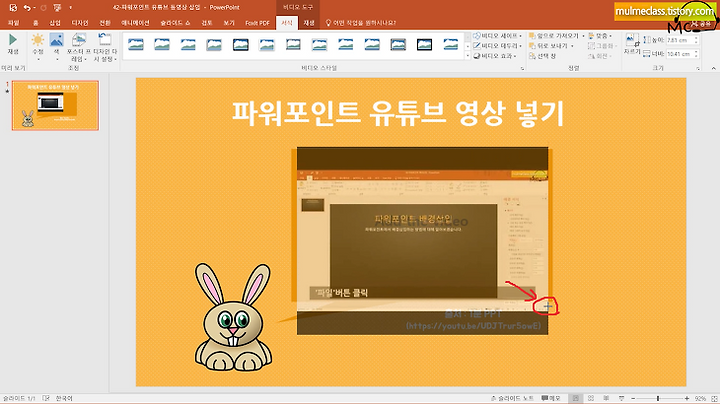Screen dimensions: 720x404
Task: Select slide 1 thumbnail in slide panel
Action: coord(55,106)
